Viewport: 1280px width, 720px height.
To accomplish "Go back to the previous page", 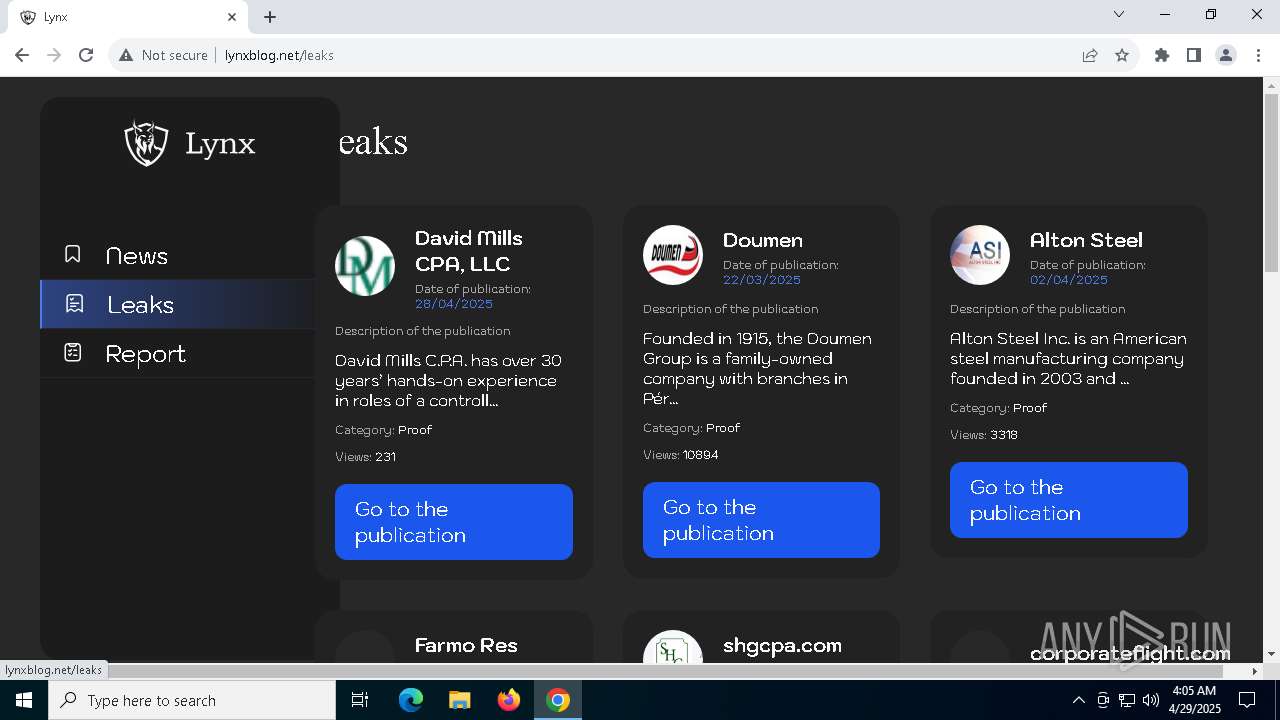I will click(x=22, y=55).
